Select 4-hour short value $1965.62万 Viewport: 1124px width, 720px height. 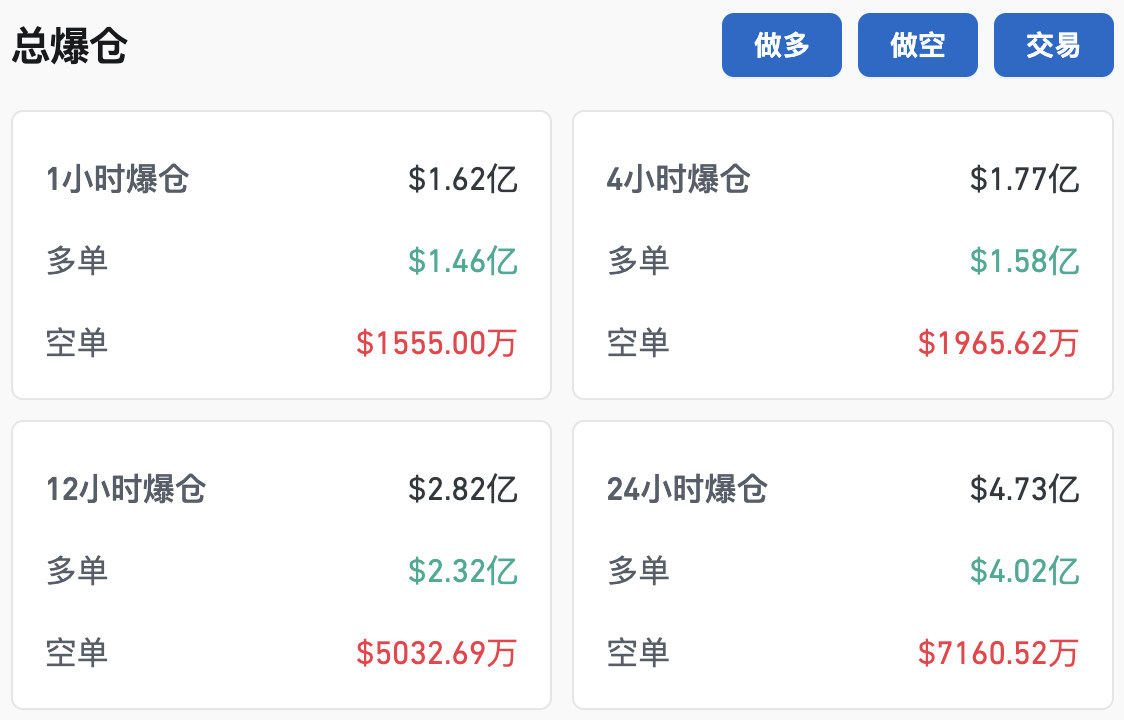click(999, 344)
